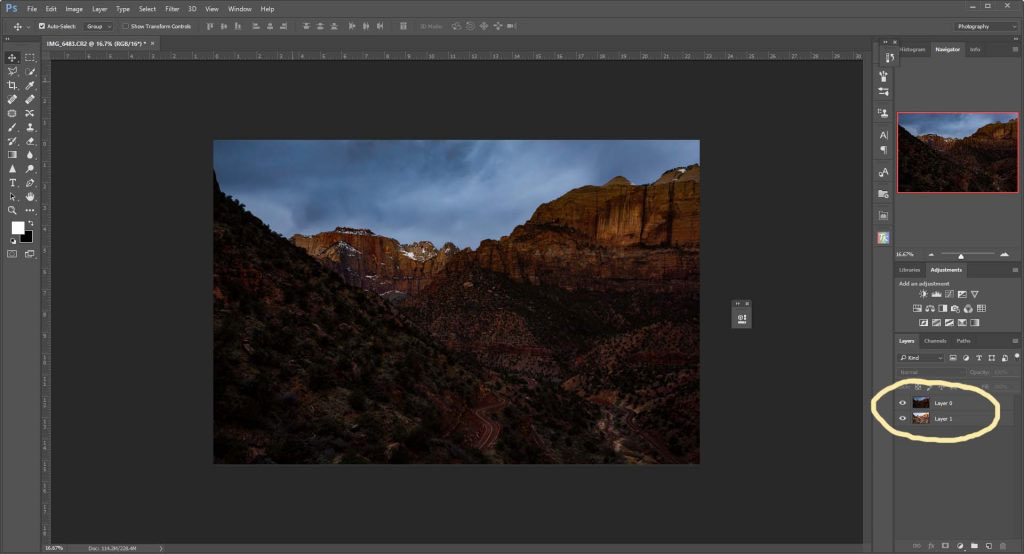Click the Add layer style fx icon

click(929, 545)
